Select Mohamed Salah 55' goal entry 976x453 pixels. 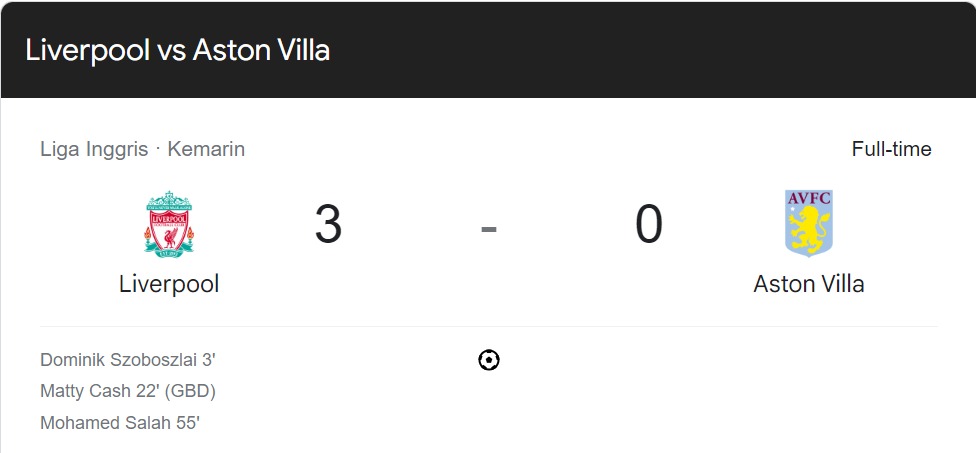click(120, 423)
